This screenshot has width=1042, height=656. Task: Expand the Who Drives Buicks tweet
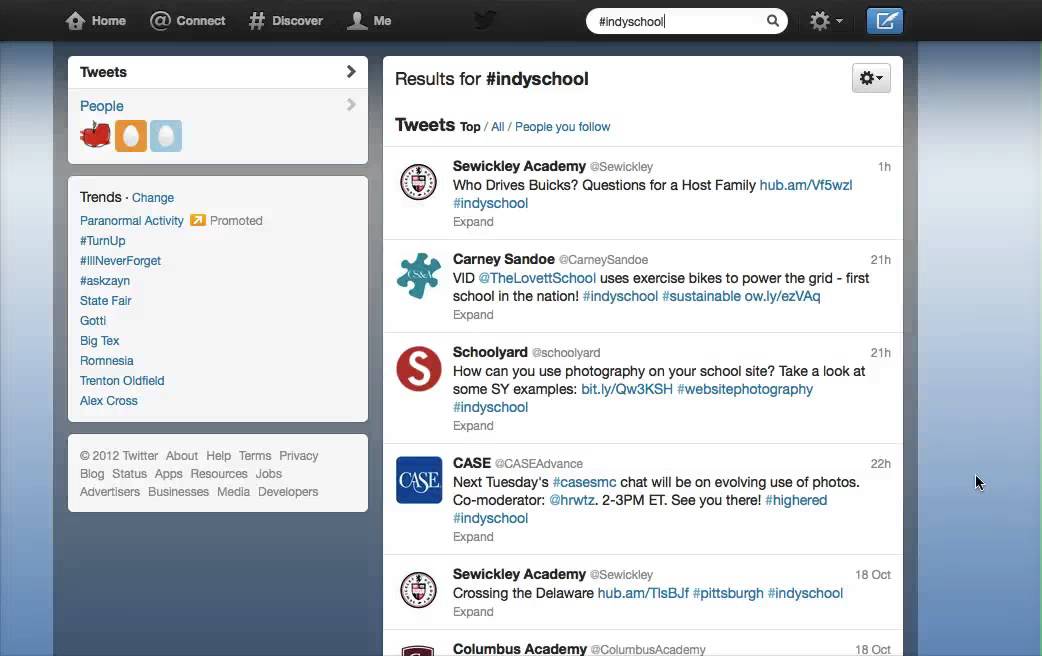[x=473, y=222]
